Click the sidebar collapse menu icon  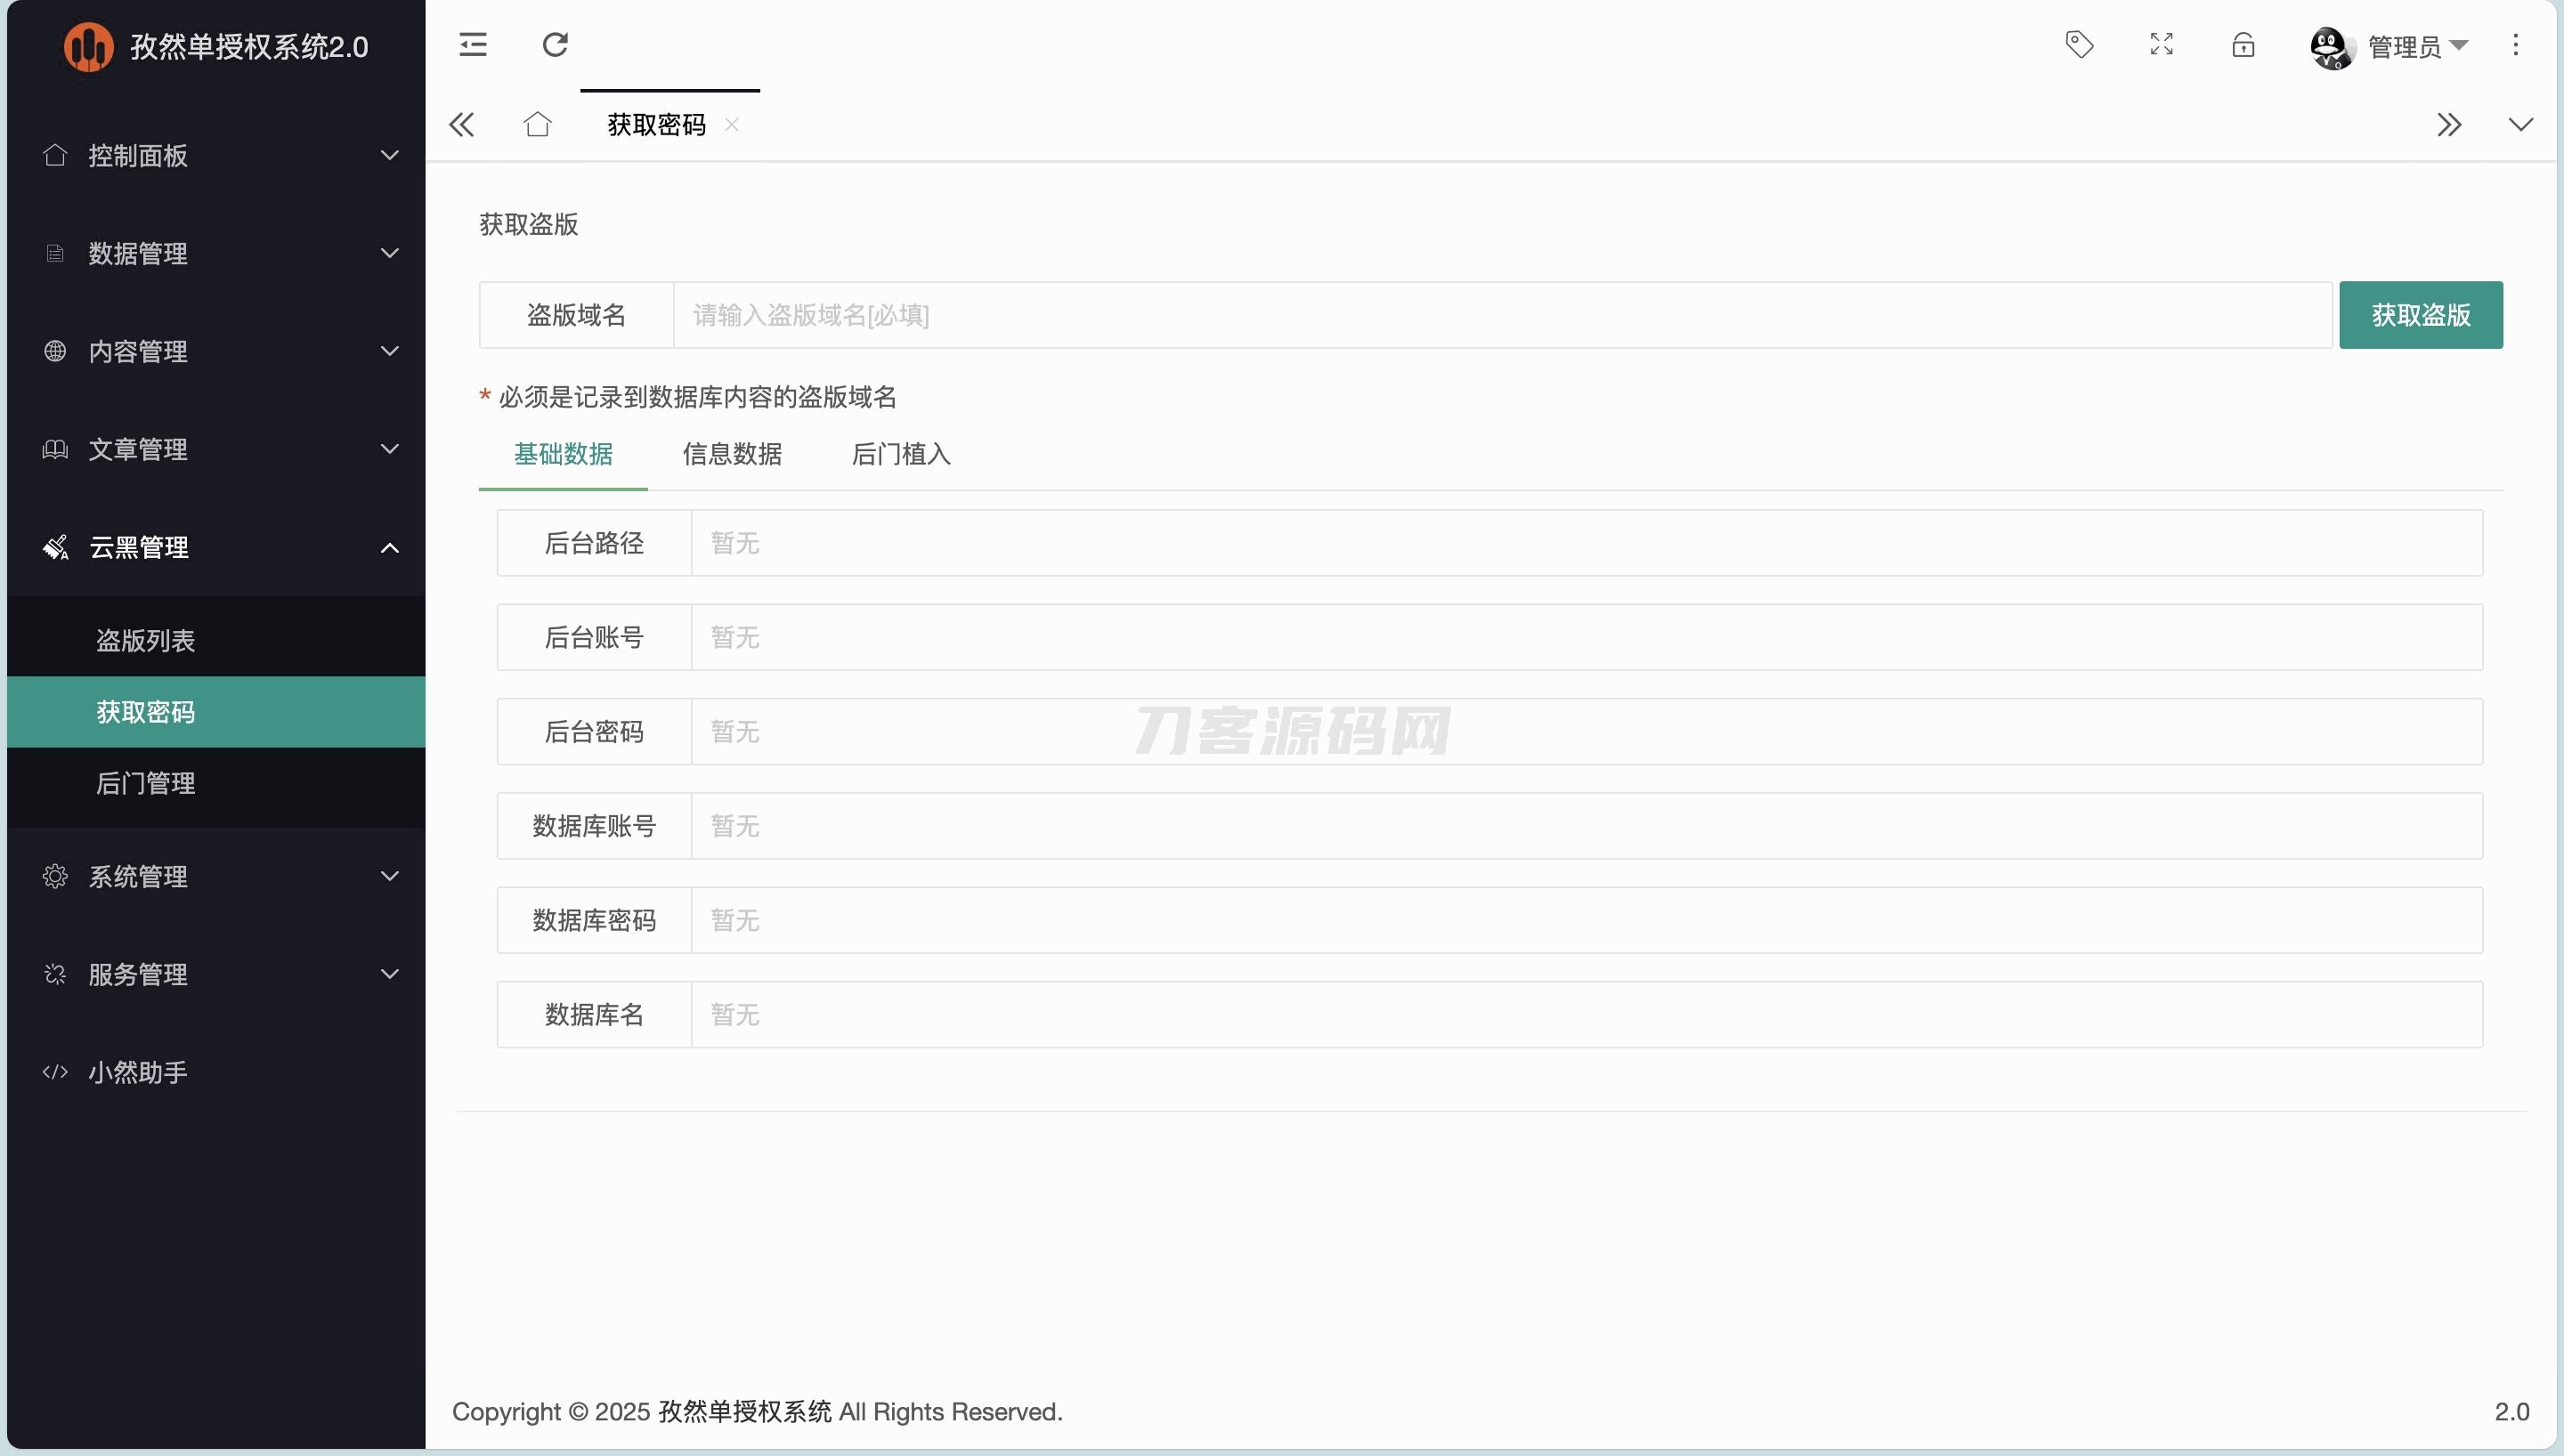tap(473, 45)
